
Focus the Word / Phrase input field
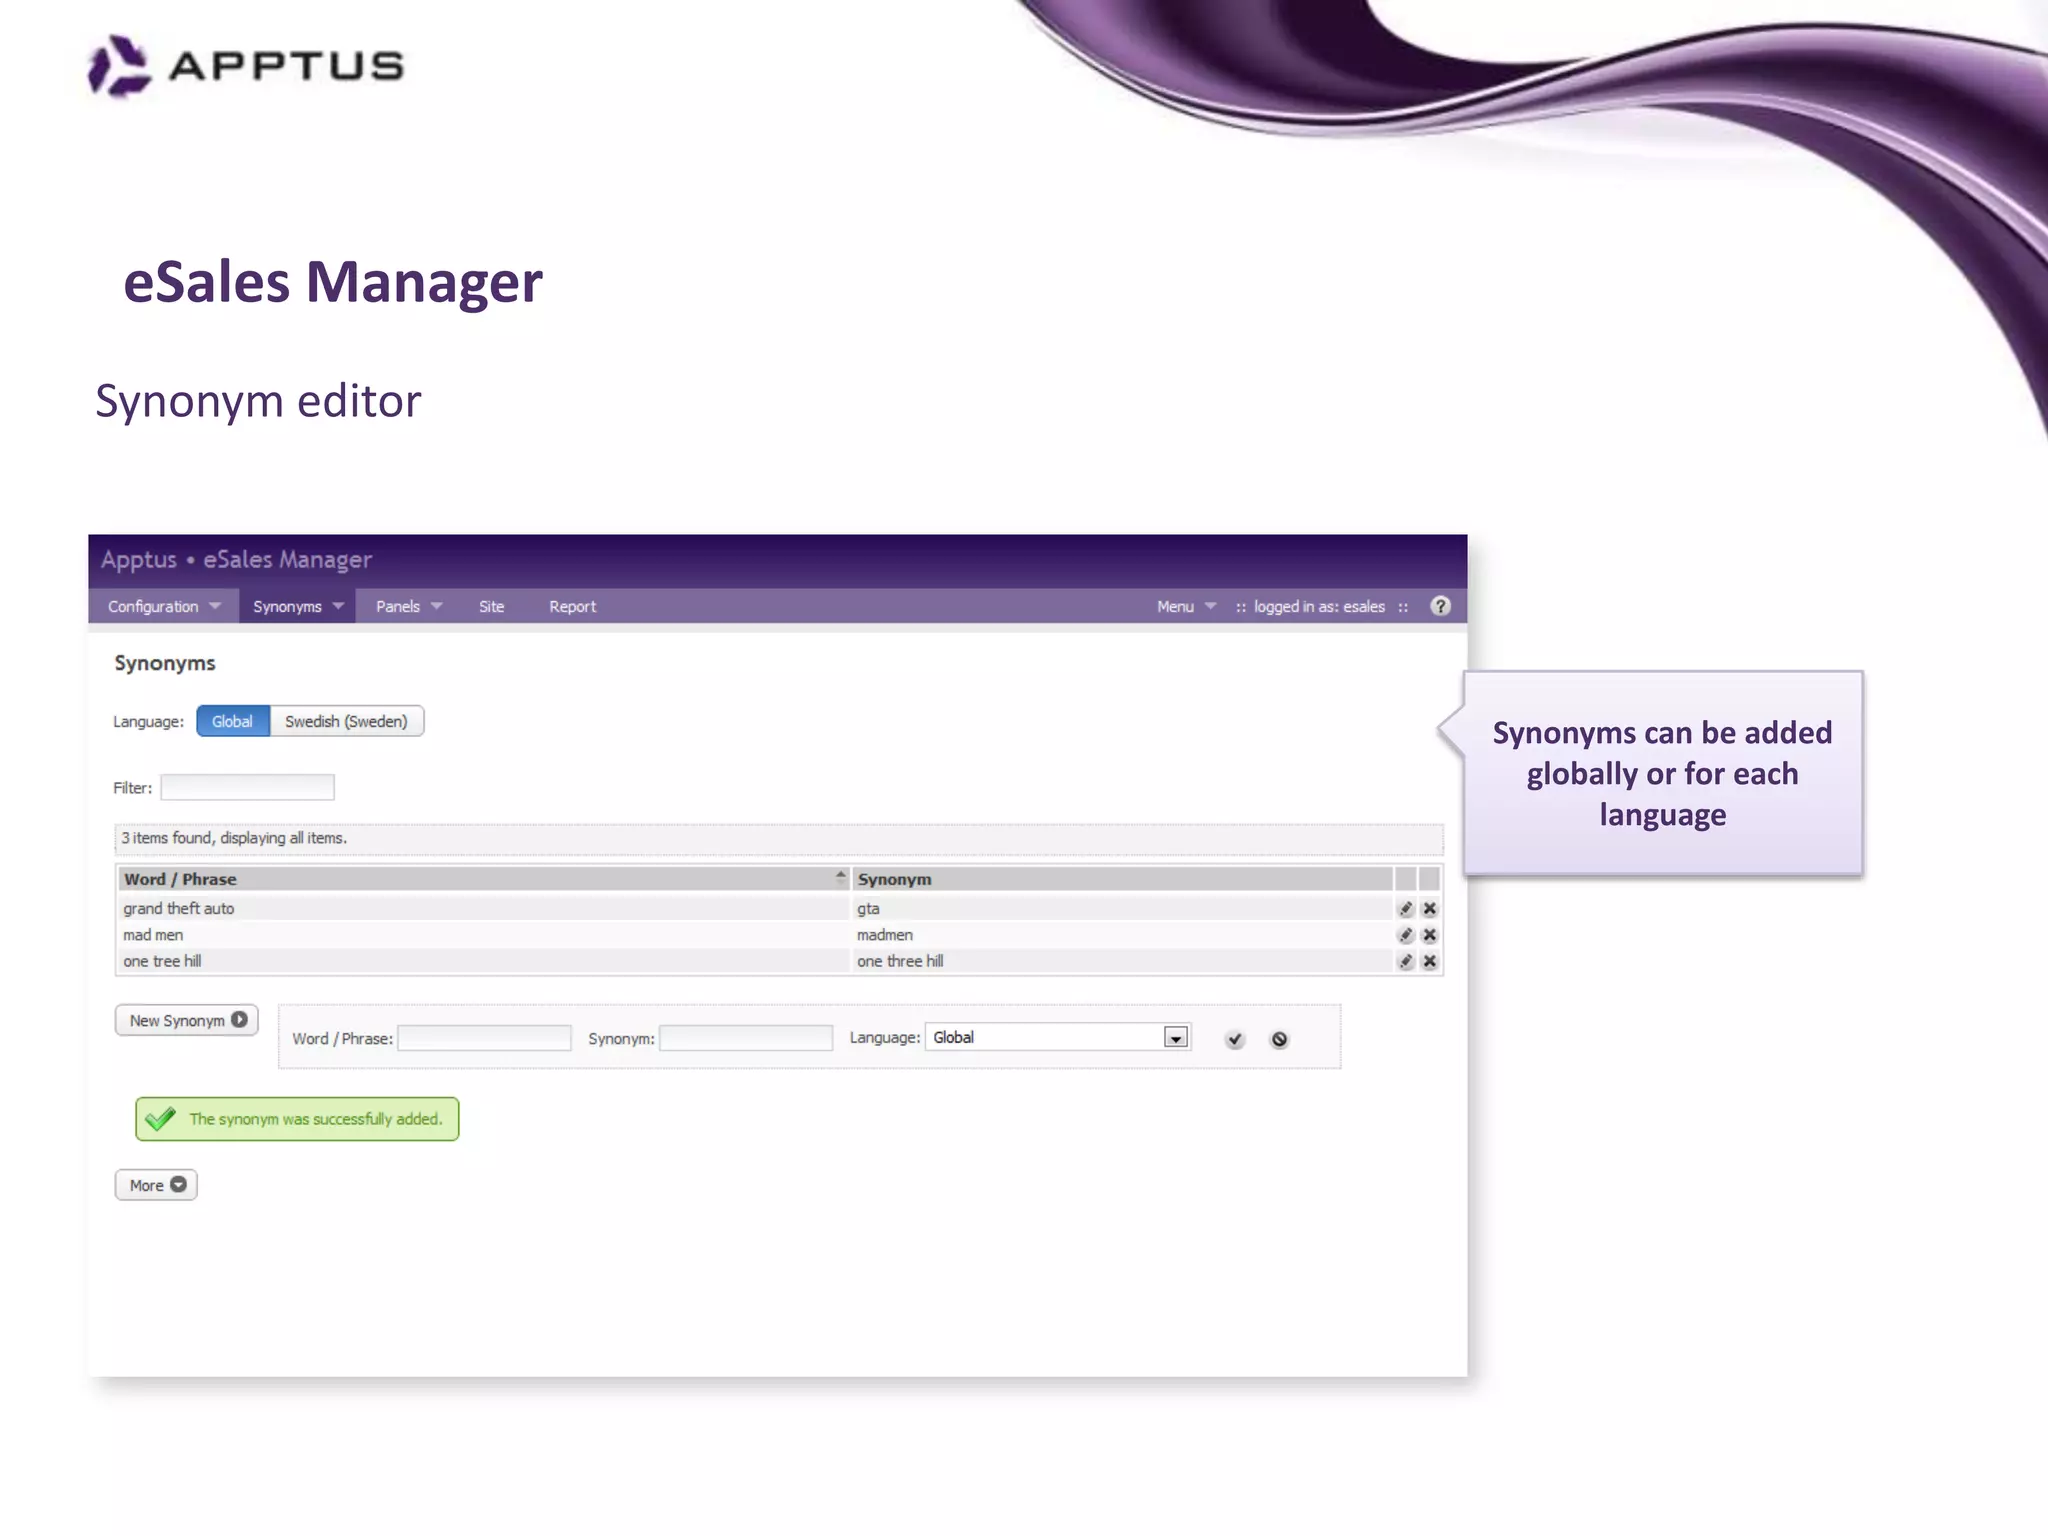(484, 1038)
